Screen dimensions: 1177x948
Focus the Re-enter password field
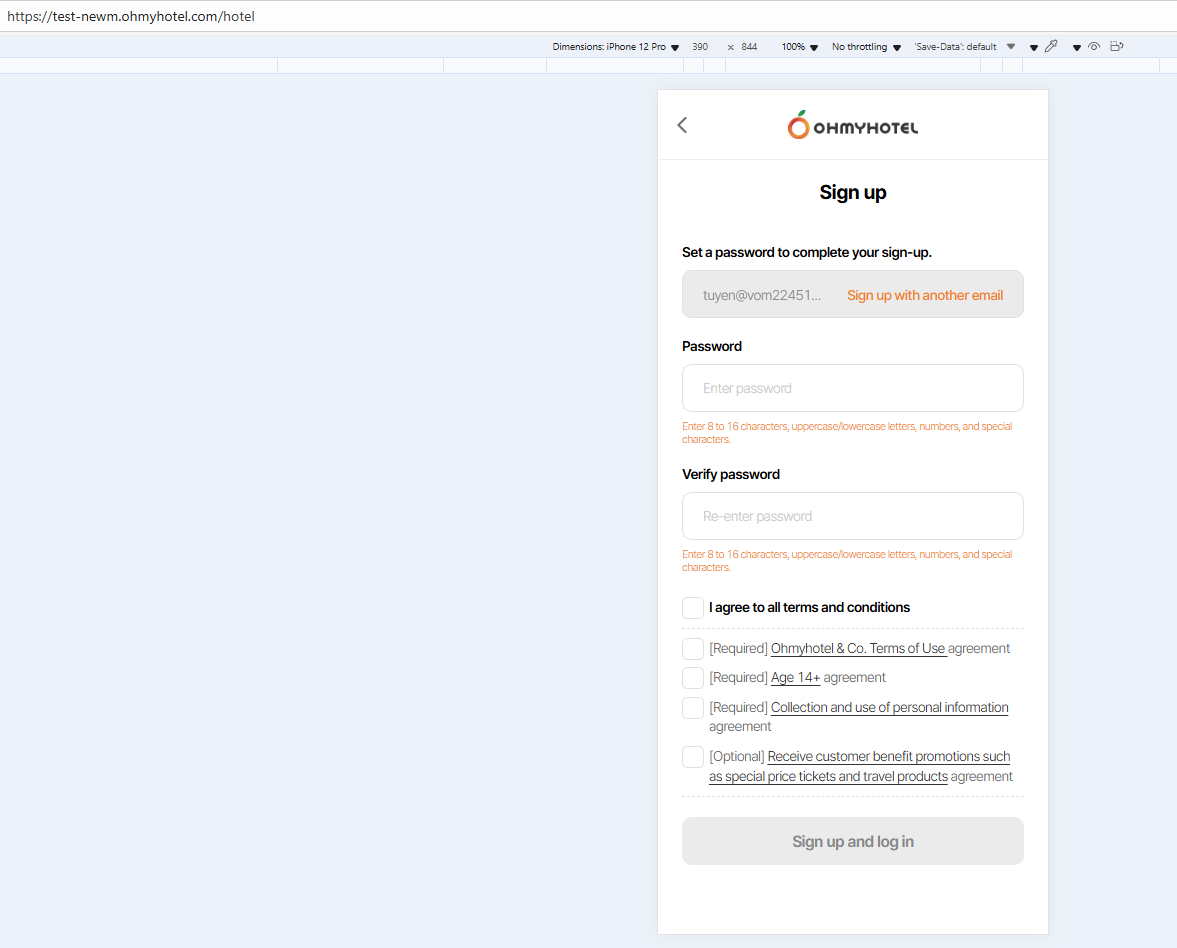[853, 516]
